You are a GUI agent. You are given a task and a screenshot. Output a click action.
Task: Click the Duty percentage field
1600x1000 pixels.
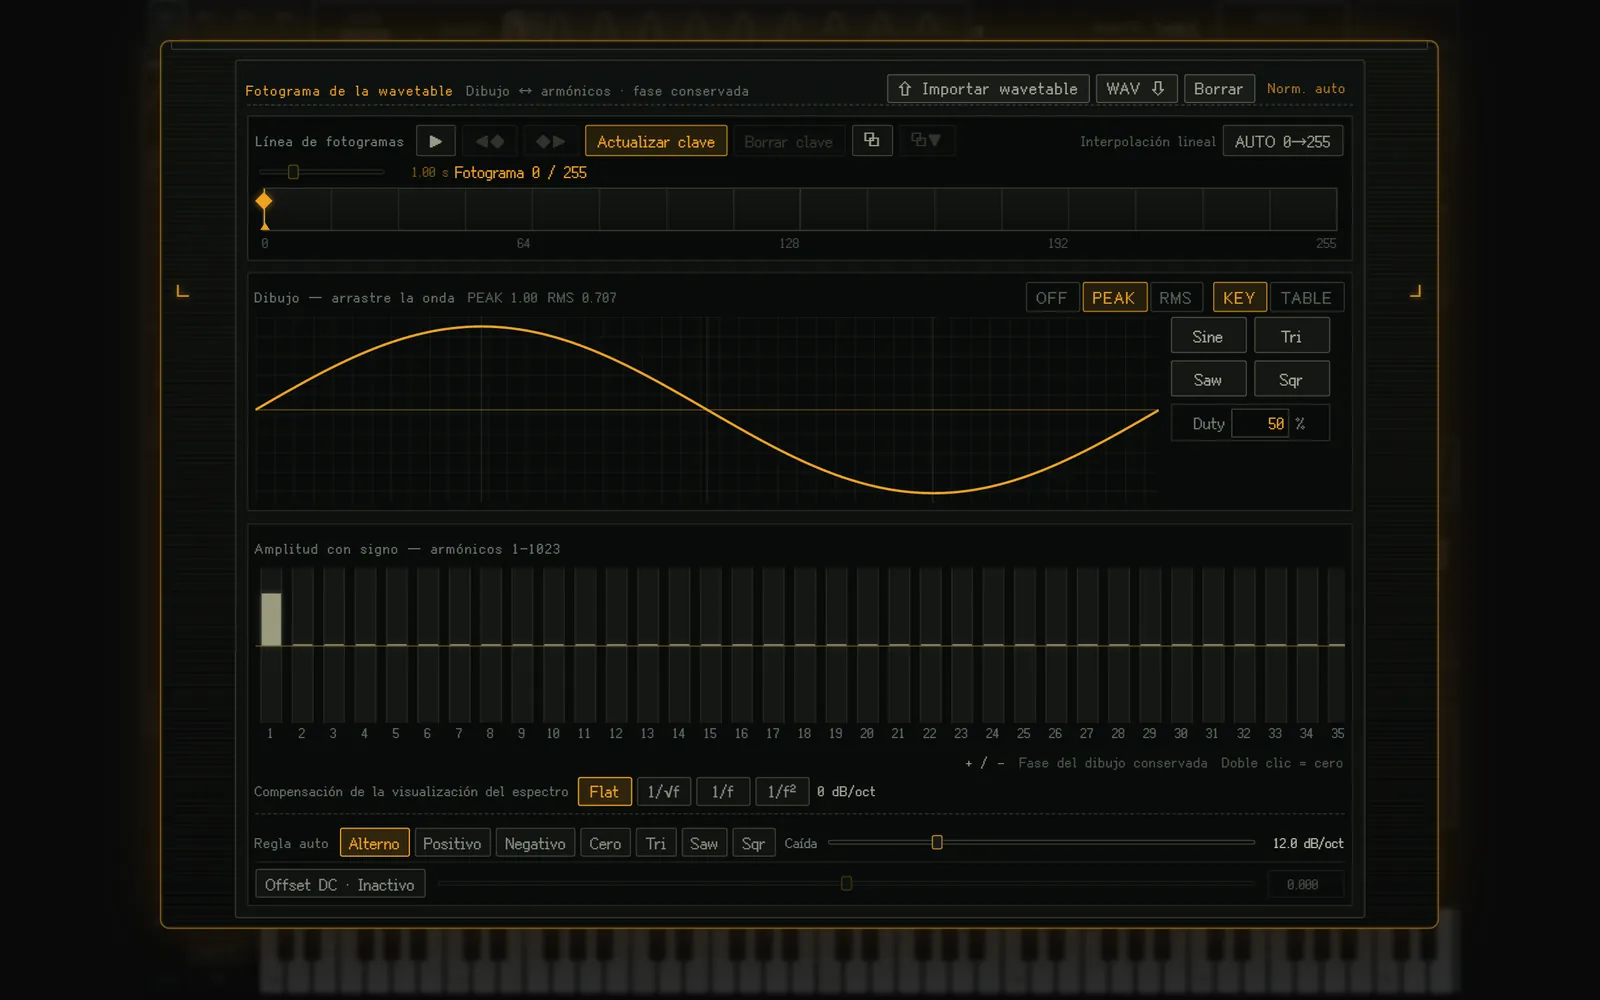[x=1261, y=424]
